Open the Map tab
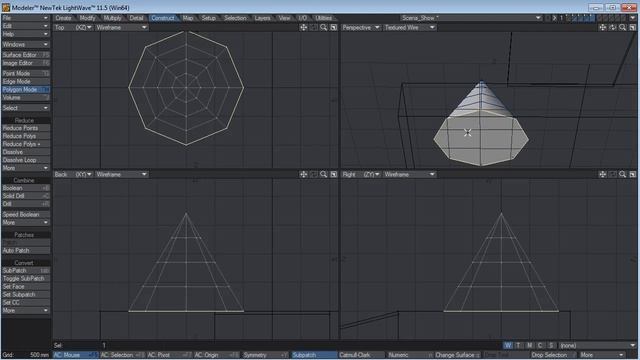The height and width of the screenshot is (360, 640). pyautogui.click(x=188, y=18)
